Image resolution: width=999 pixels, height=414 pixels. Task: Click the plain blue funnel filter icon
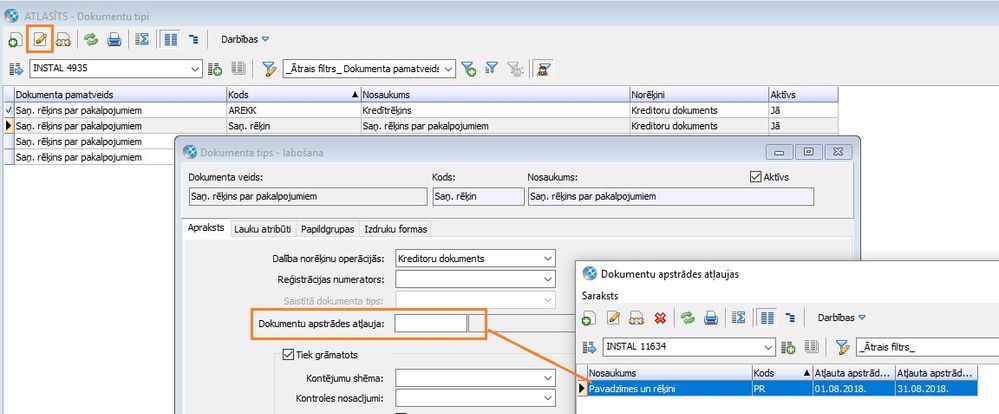click(491, 68)
